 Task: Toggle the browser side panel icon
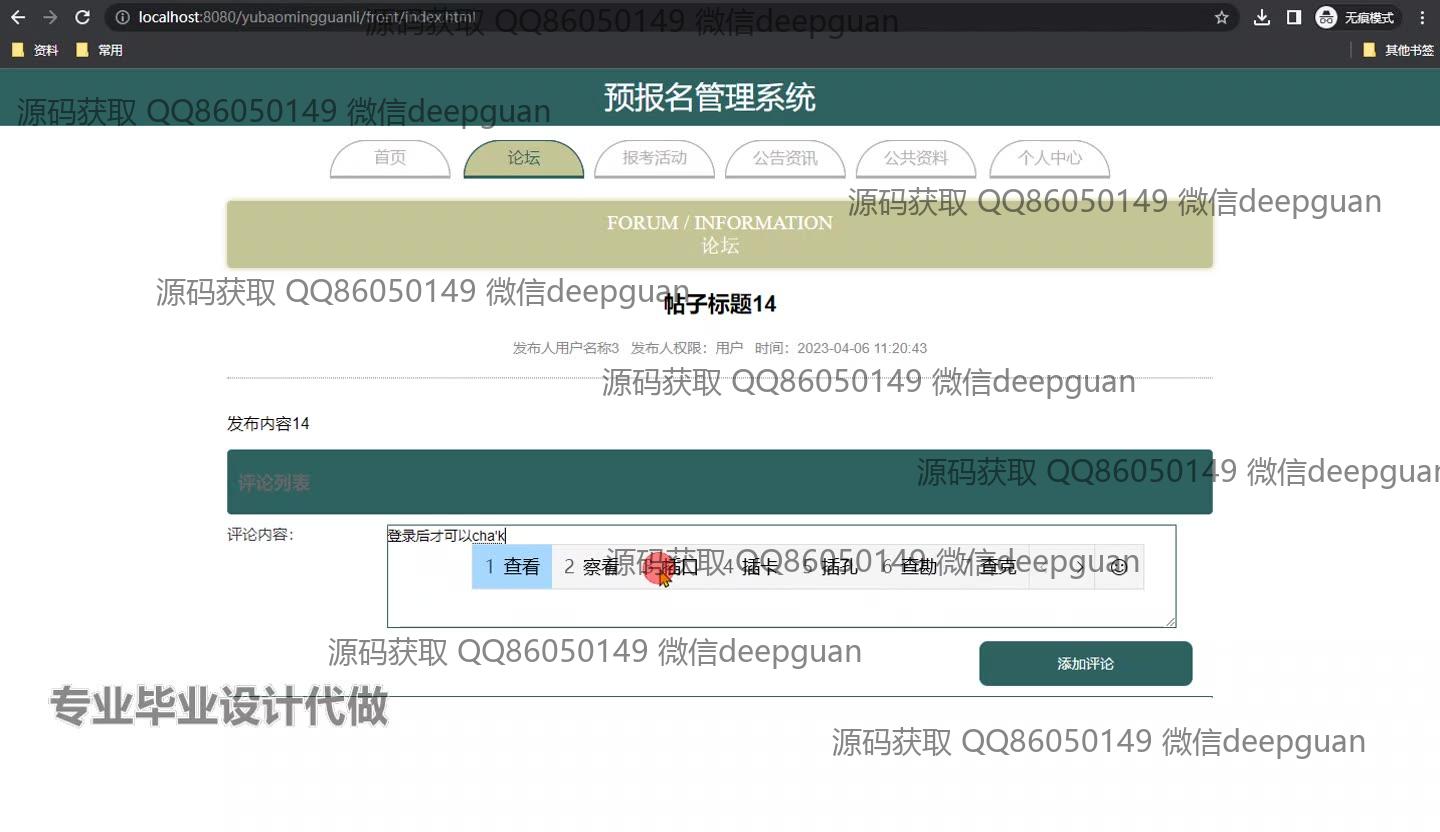(1294, 17)
